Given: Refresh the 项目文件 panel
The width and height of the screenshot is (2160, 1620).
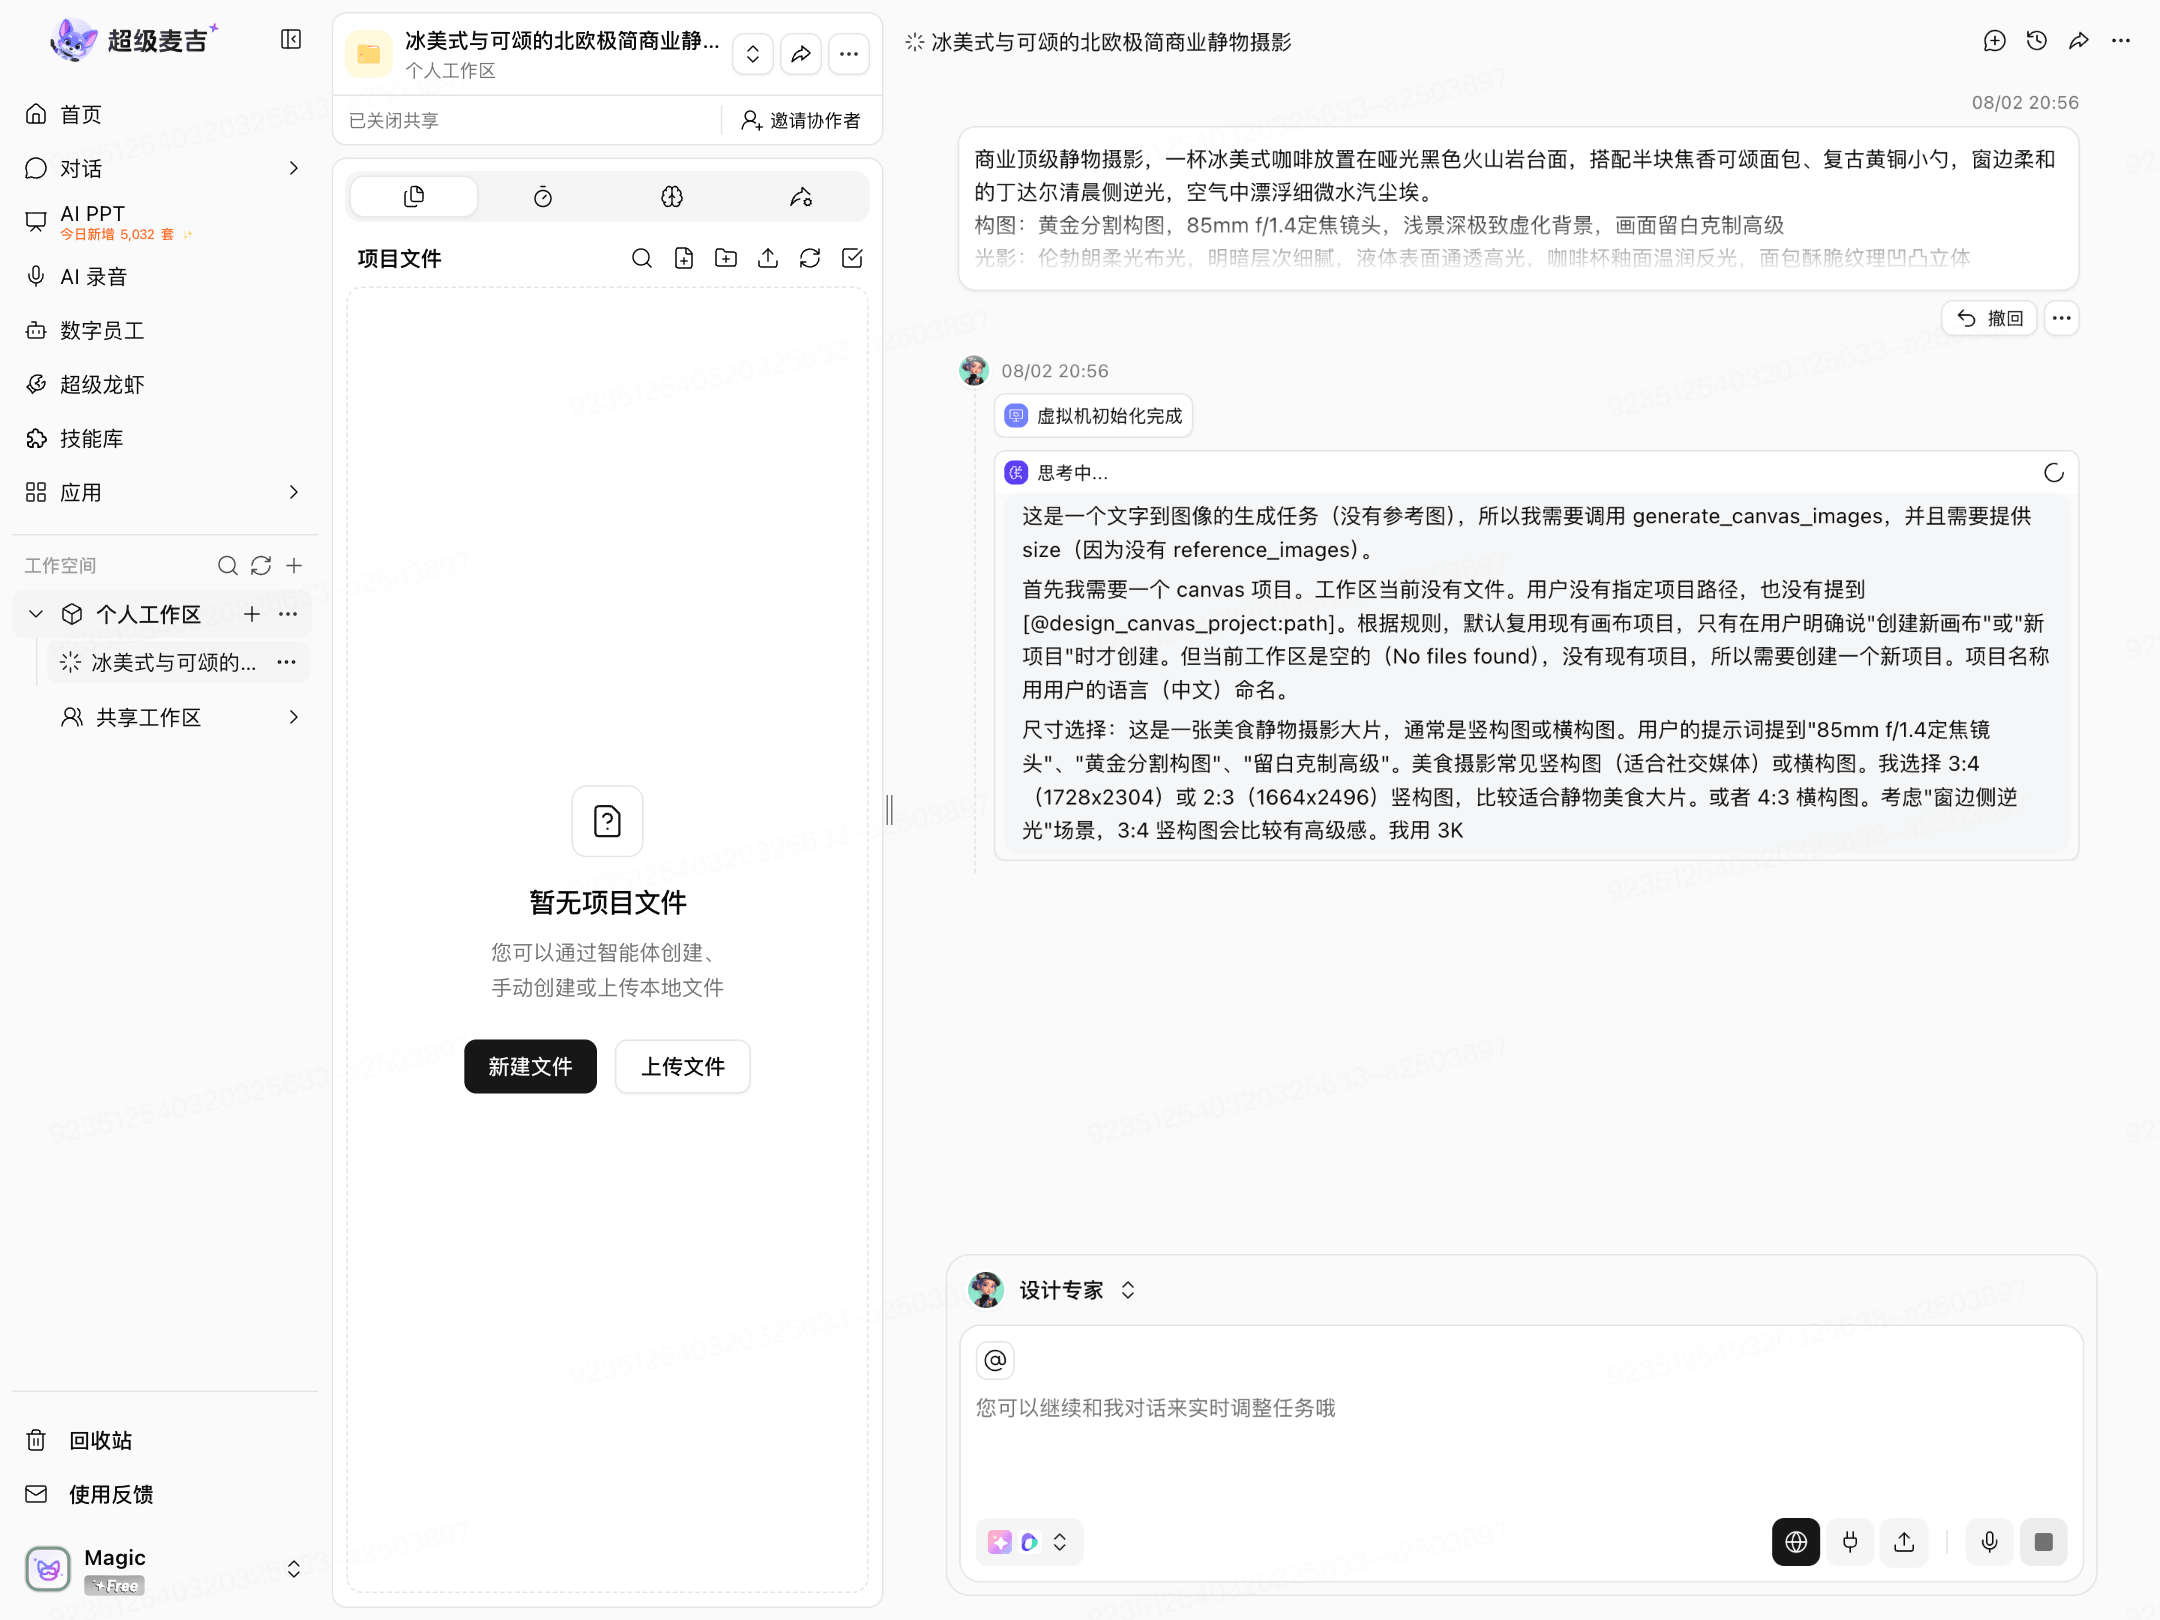Looking at the screenshot, I should pos(810,259).
